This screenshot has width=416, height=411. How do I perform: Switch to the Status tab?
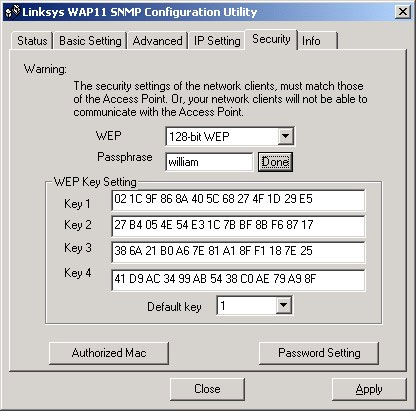(32, 41)
